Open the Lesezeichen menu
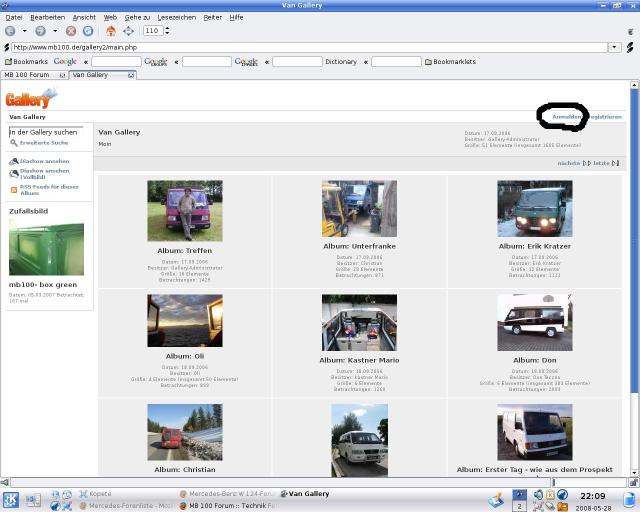The width and height of the screenshot is (640, 512). (176, 17)
